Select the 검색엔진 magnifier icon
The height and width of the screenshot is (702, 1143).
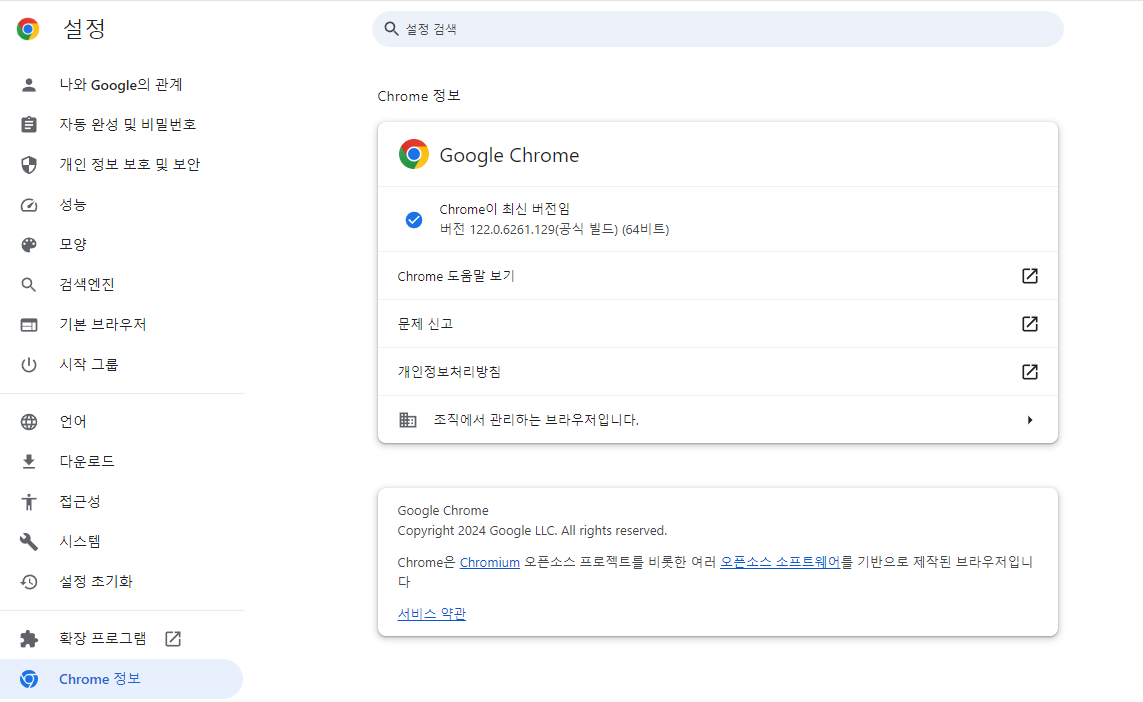30,284
